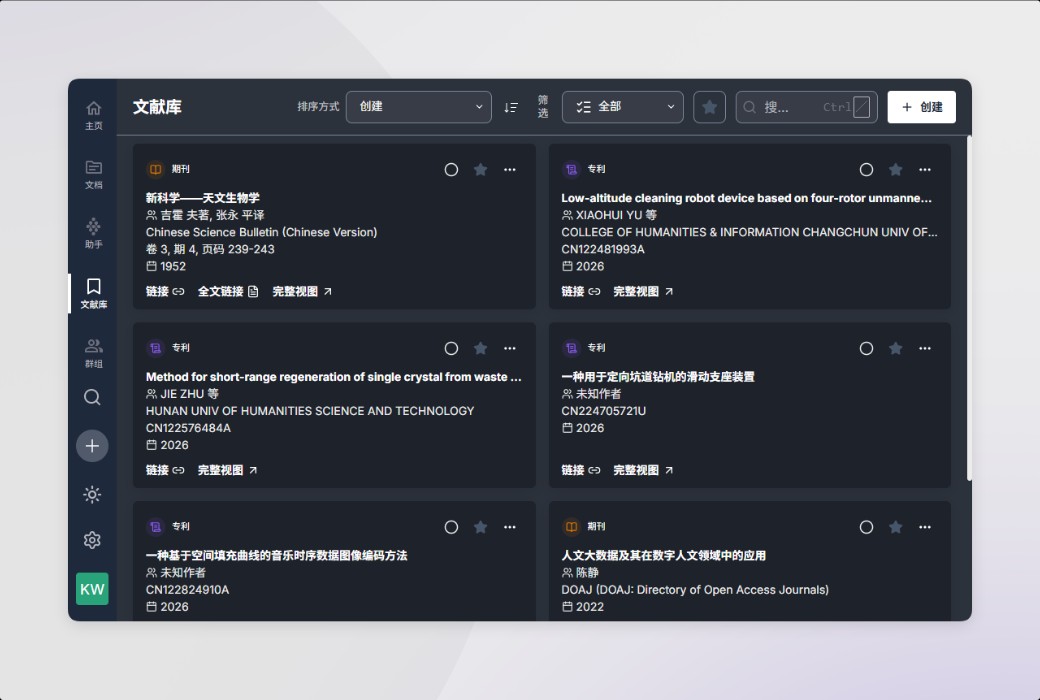Open 排序方式 创建 sort dropdown
The image size is (1040, 700).
[419, 107]
